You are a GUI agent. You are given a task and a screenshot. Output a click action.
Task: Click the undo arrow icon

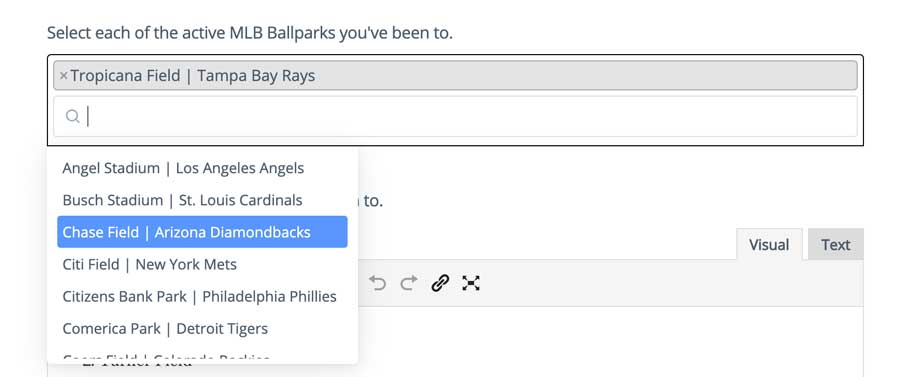pyautogui.click(x=377, y=283)
